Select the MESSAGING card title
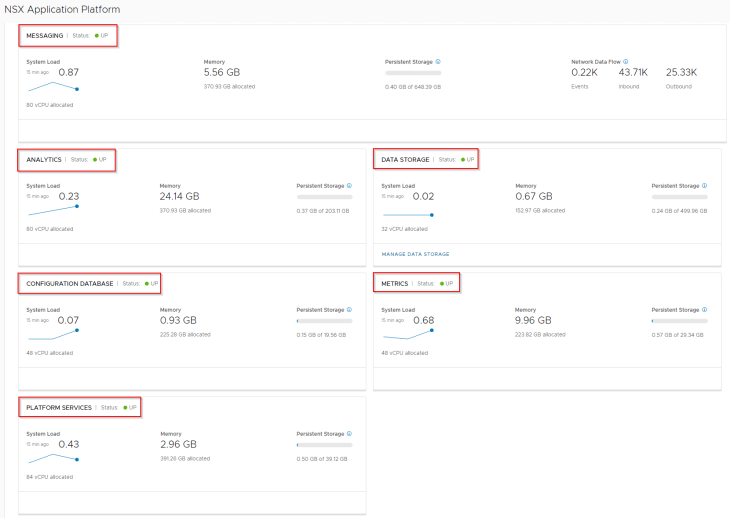This screenshot has height=518, width=730. point(45,35)
